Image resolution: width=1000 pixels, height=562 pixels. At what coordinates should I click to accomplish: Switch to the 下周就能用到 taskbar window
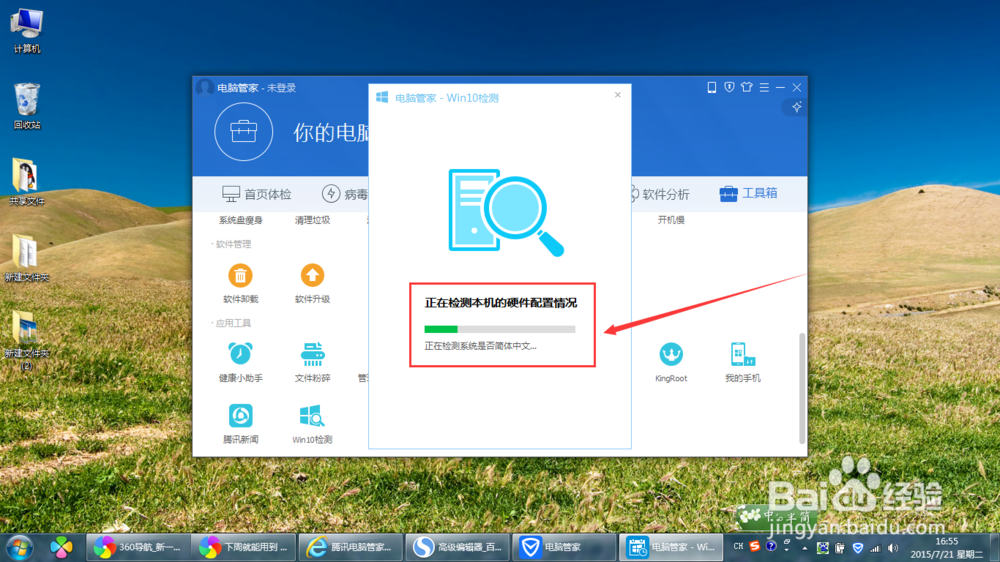[244, 547]
